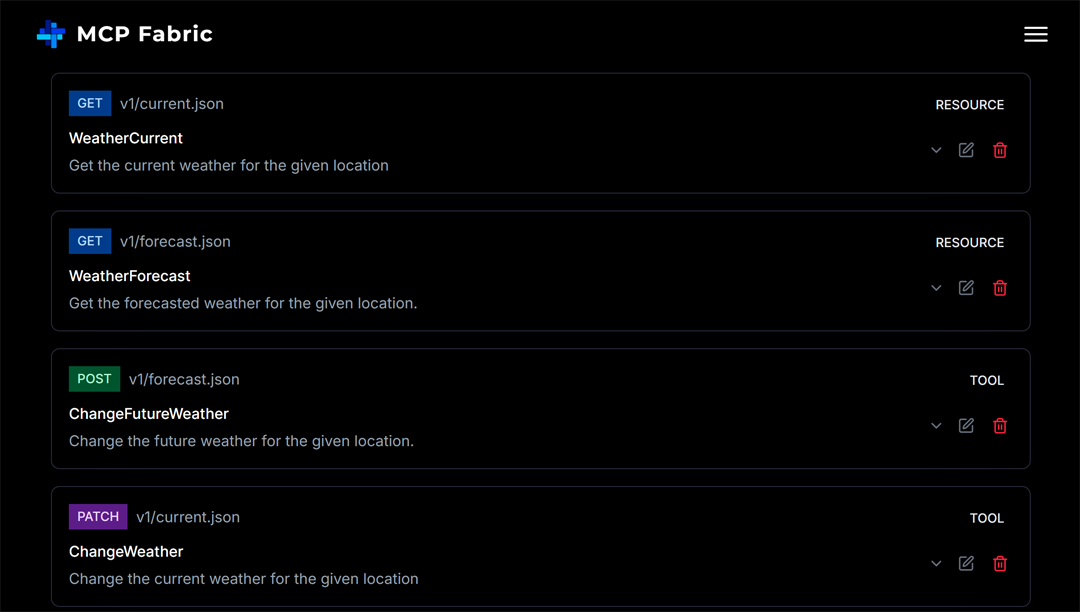
Task: Click the TOOL label on ChangeFutureWeather
Action: coord(986,381)
